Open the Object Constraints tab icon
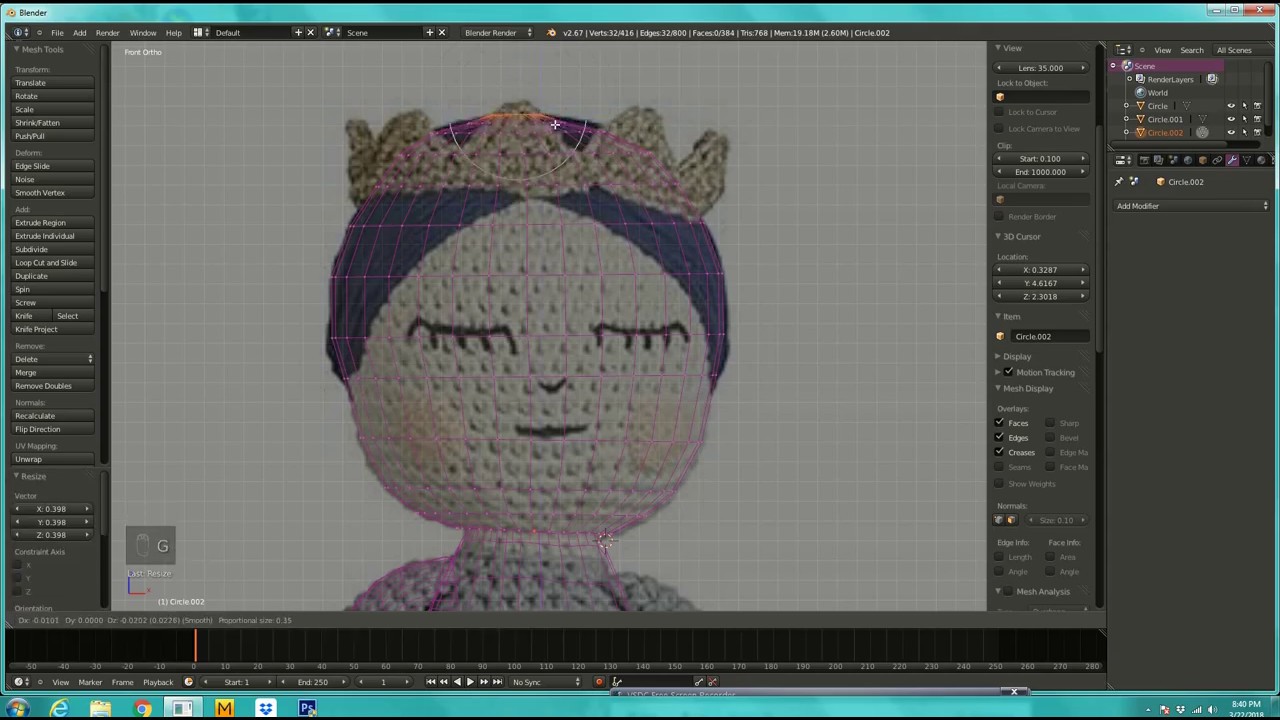This screenshot has height=720, width=1280. coord(1217,160)
